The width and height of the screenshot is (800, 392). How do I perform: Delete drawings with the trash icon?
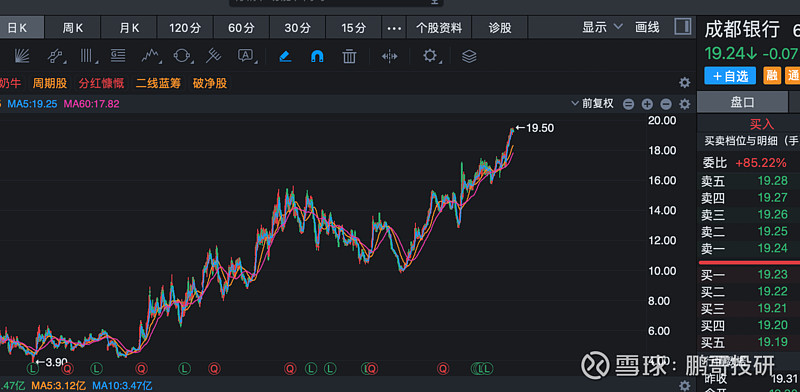[349, 56]
